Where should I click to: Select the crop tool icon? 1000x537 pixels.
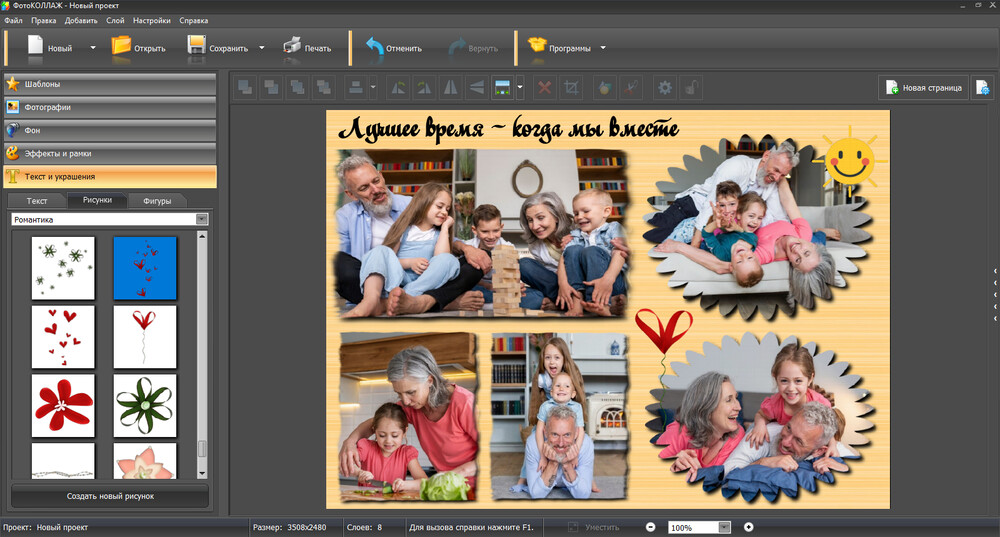(x=571, y=87)
